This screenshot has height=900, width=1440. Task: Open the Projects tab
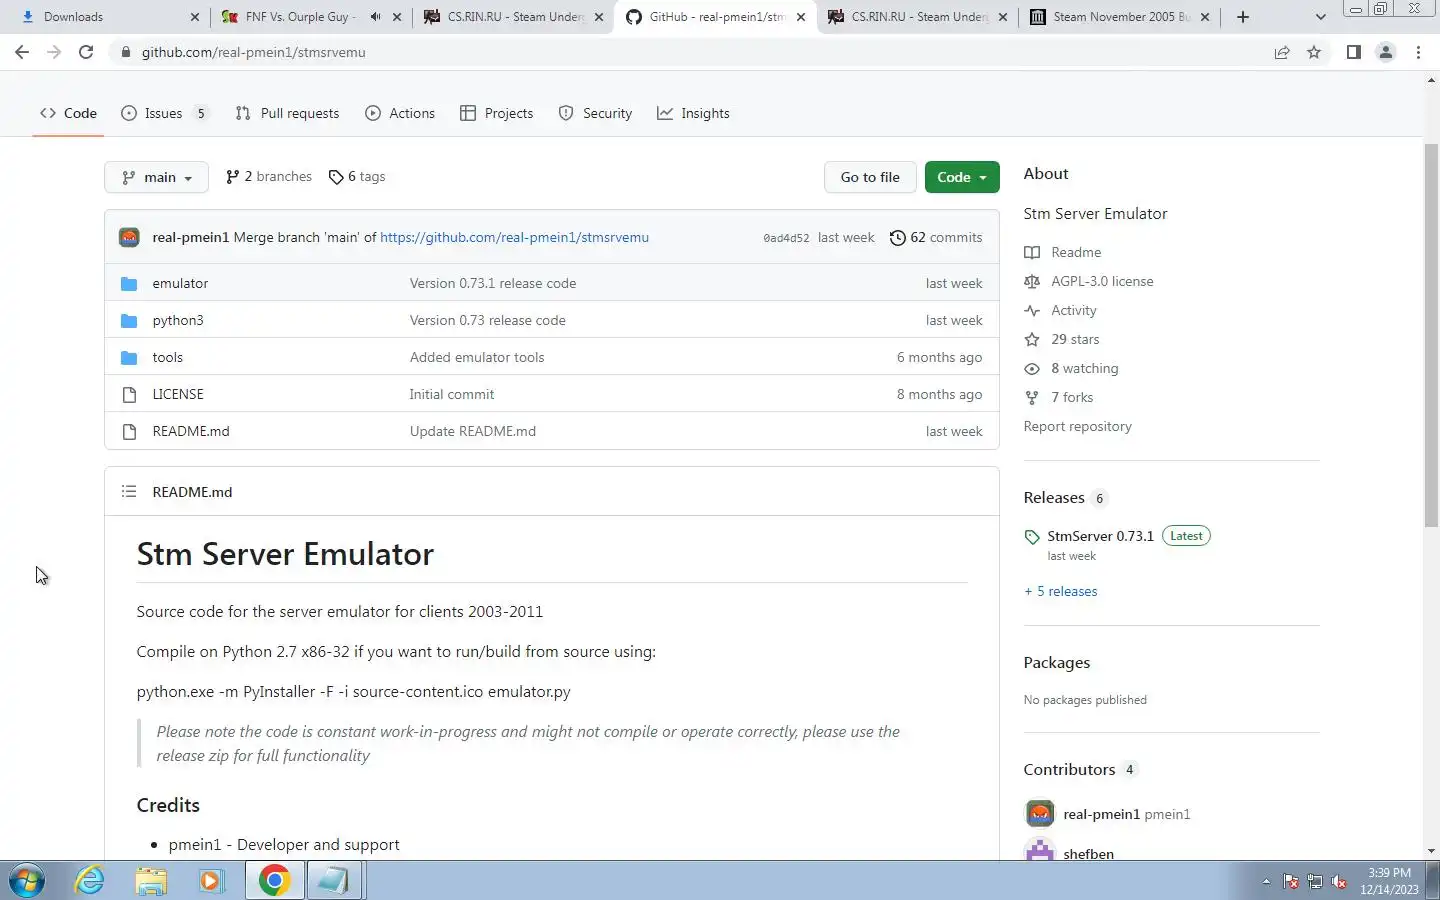coord(496,113)
